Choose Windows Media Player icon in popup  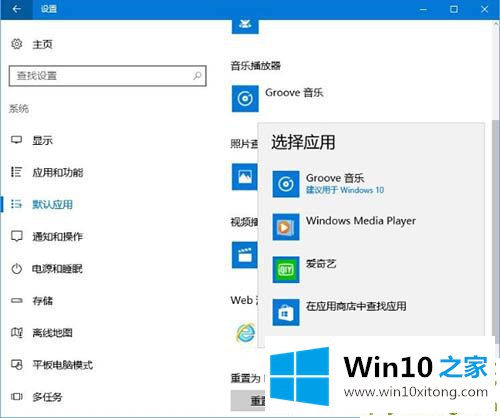286,227
